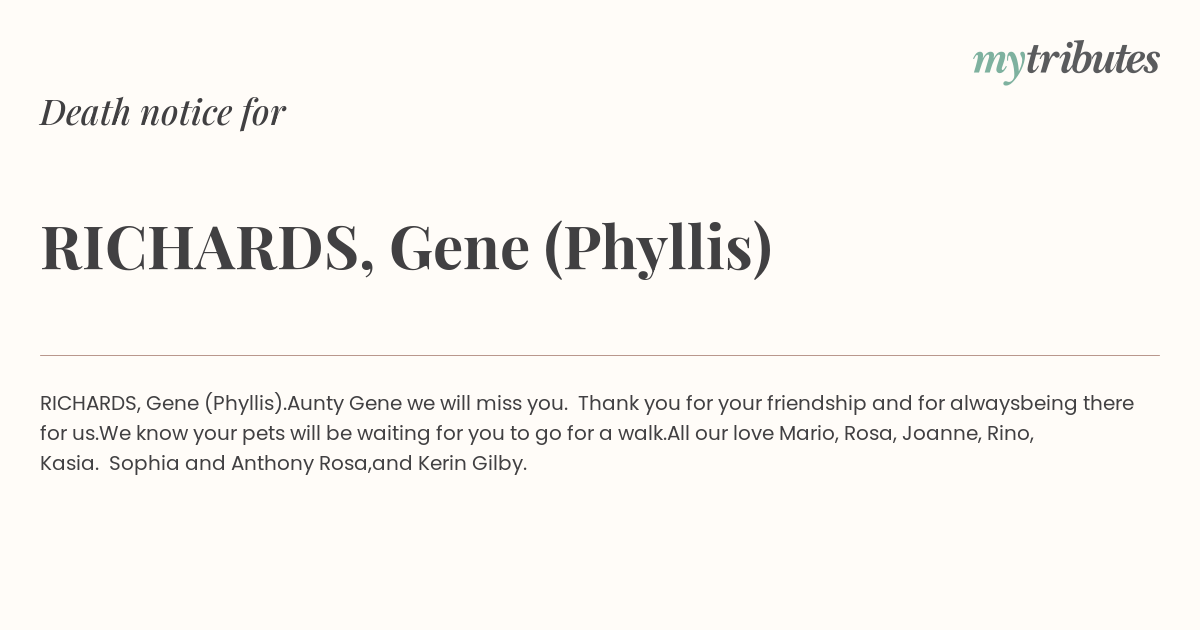1200x630 pixels.
Task: Click the "Death notice for" italic heading
Action: 163,112
